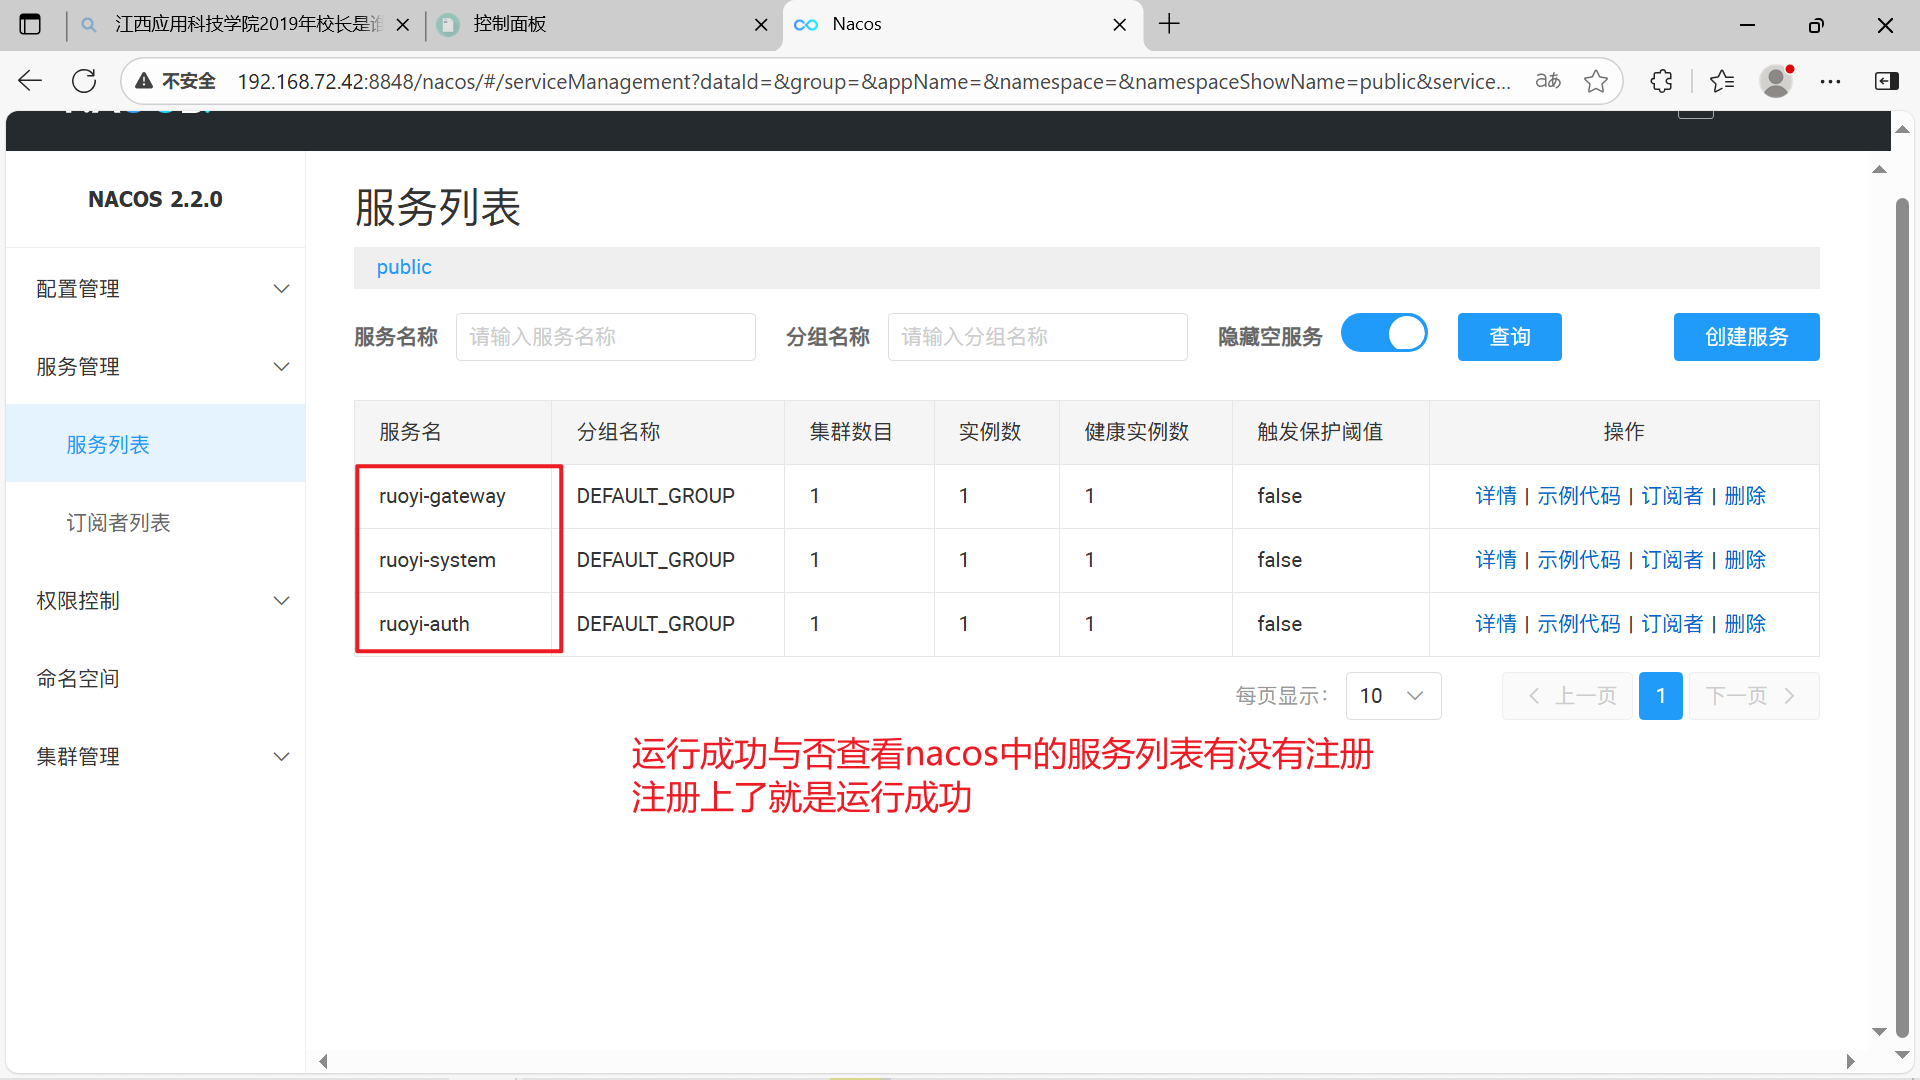Select the public namespace link

[x=404, y=267]
